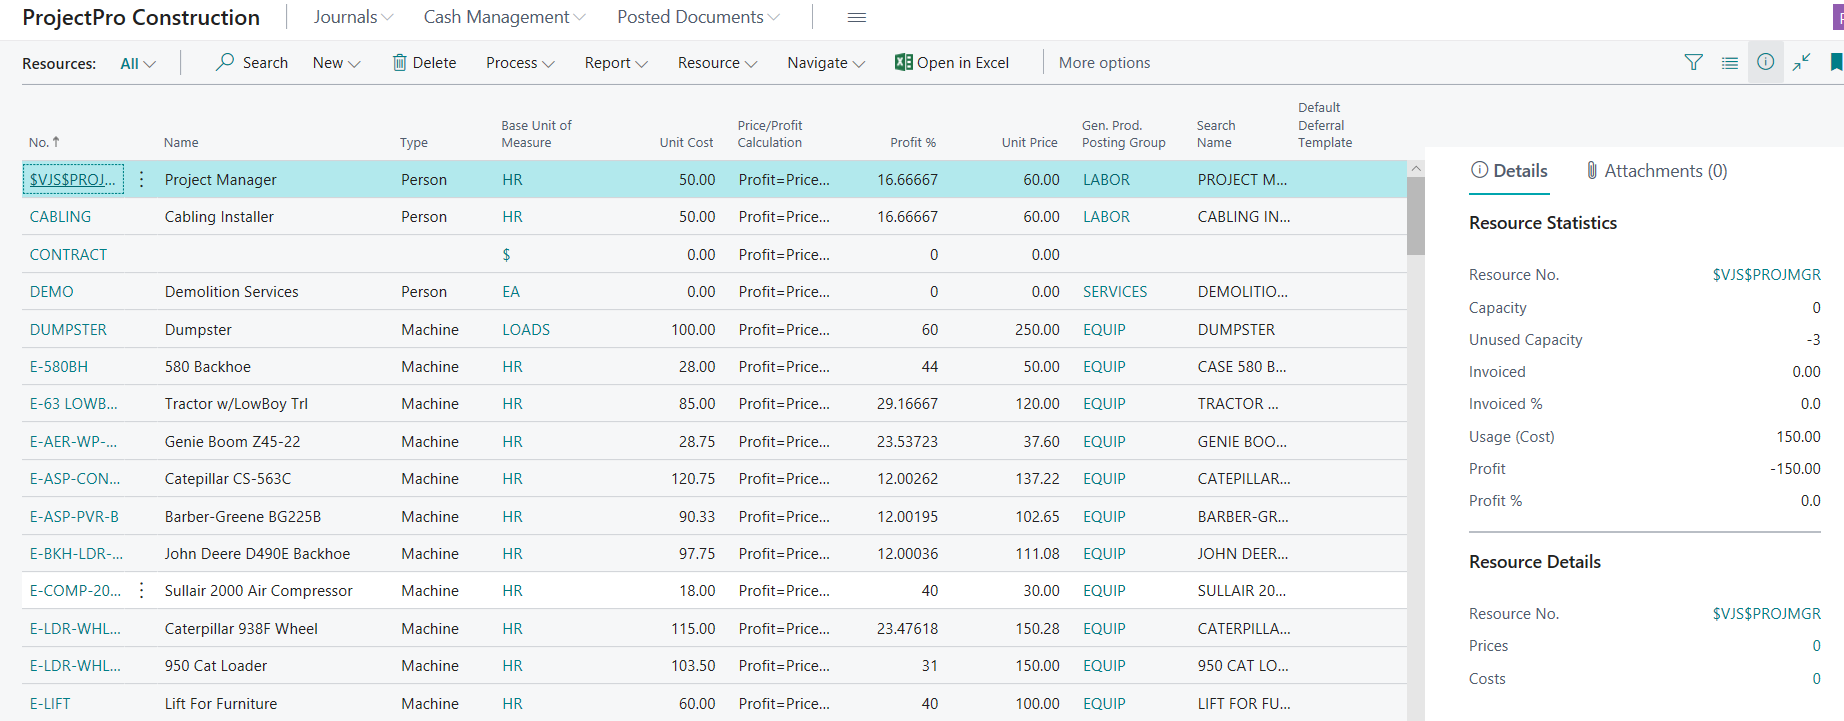Viewport: 1844px width, 721px height.
Task: Open the filter pane funnel icon
Action: 1693,62
